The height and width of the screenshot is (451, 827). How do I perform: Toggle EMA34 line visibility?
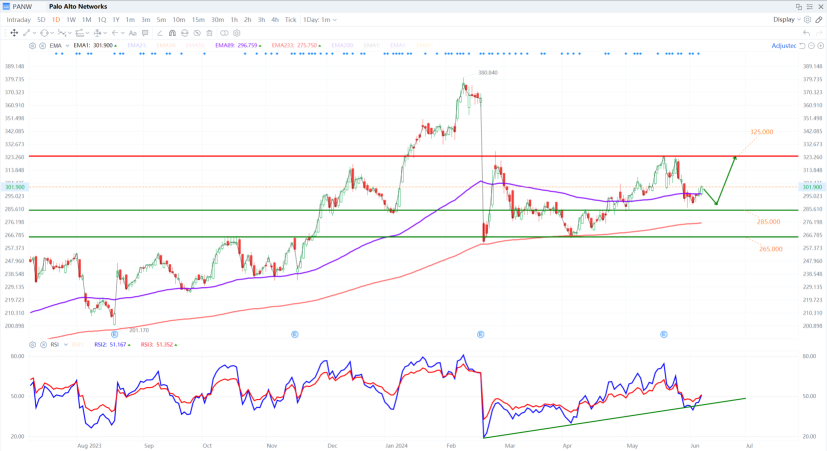click(x=166, y=45)
